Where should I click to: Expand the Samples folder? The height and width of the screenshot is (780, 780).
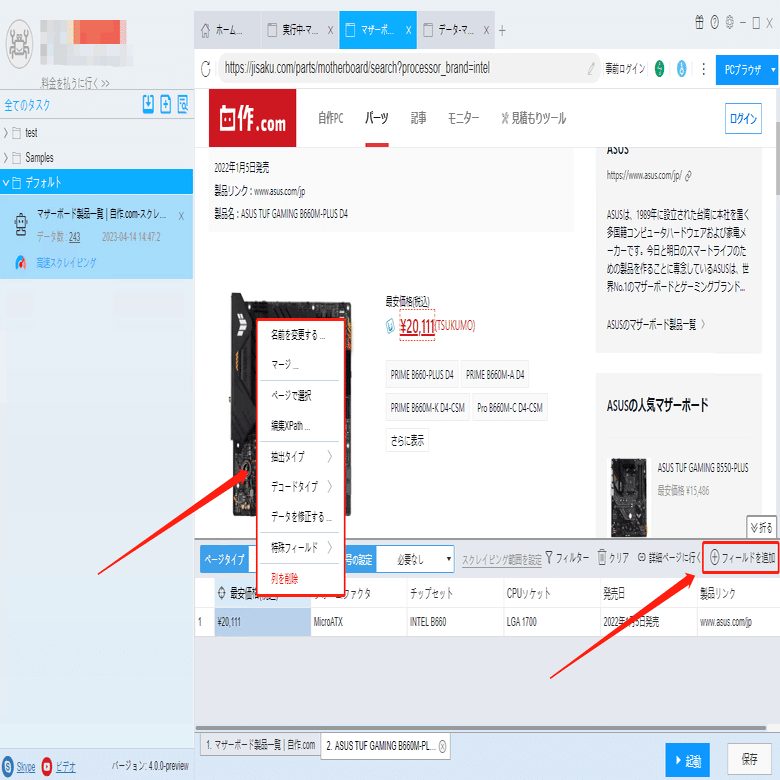pyautogui.click(x=6, y=158)
